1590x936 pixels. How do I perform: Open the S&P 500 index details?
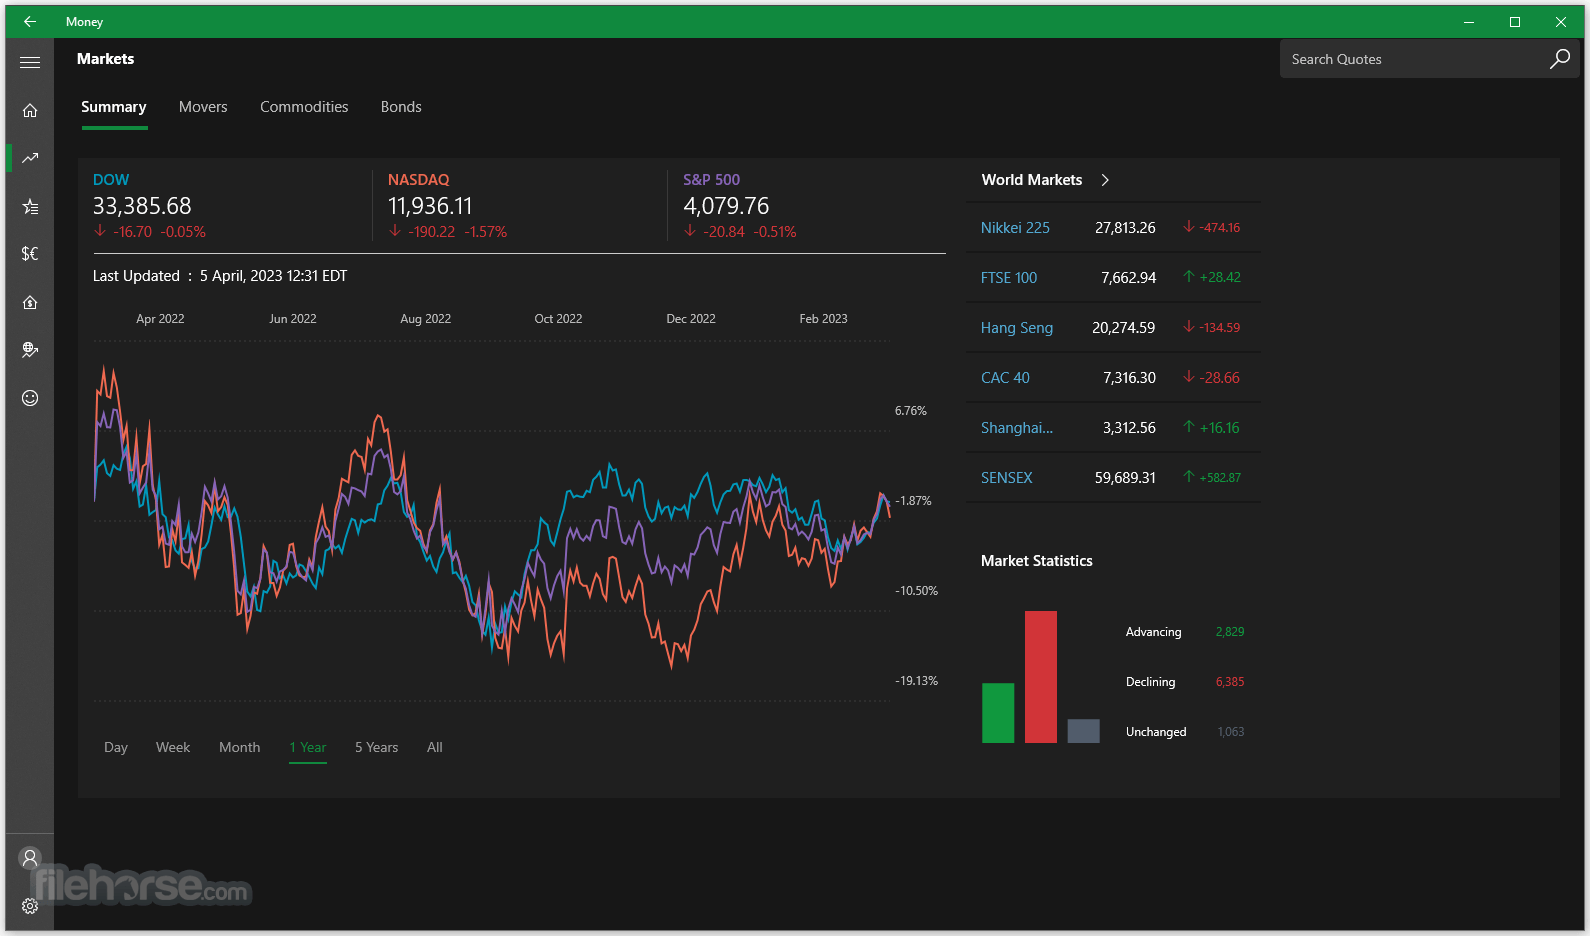[712, 180]
